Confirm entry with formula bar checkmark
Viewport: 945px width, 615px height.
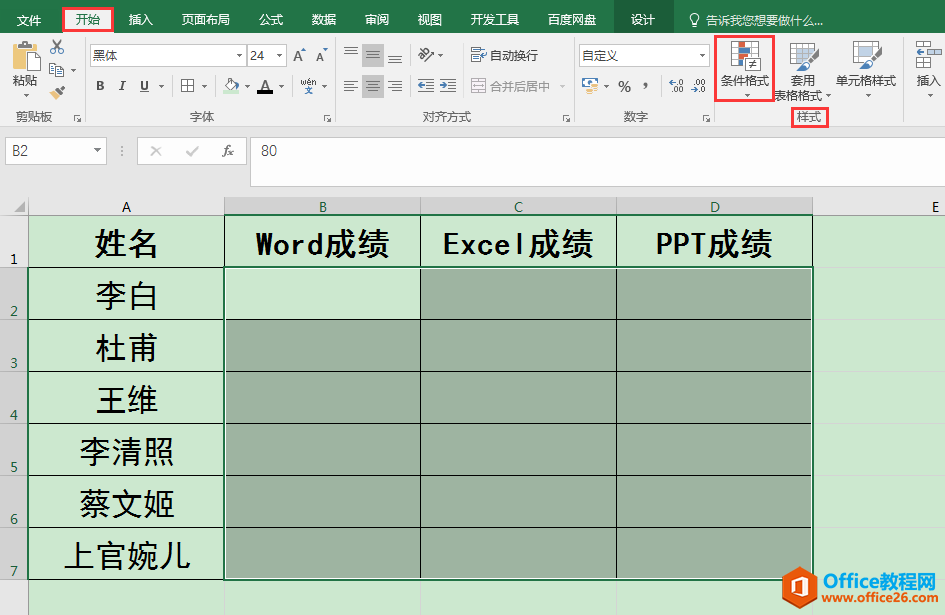pos(192,151)
